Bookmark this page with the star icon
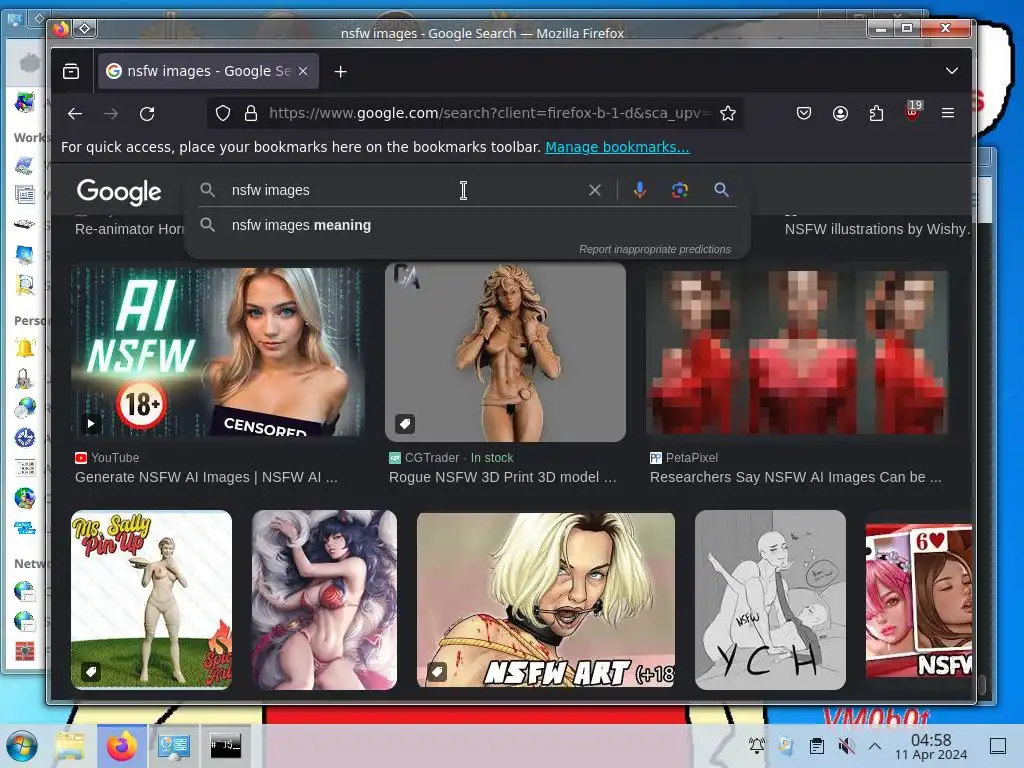Screen dimensions: 1024x768 click(x=728, y=114)
